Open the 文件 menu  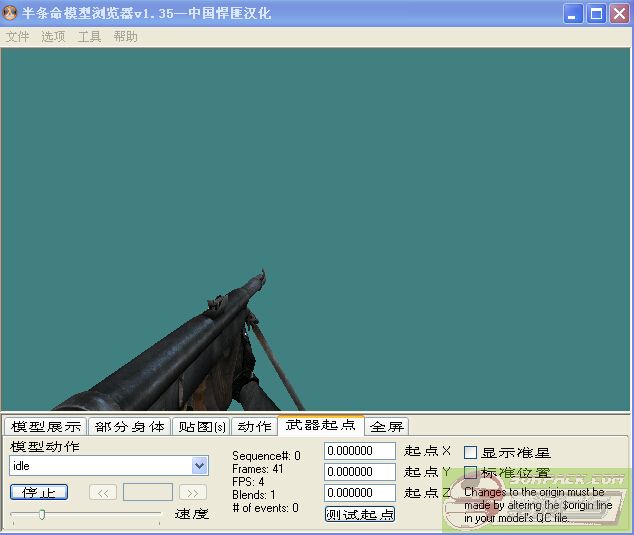click(x=17, y=36)
